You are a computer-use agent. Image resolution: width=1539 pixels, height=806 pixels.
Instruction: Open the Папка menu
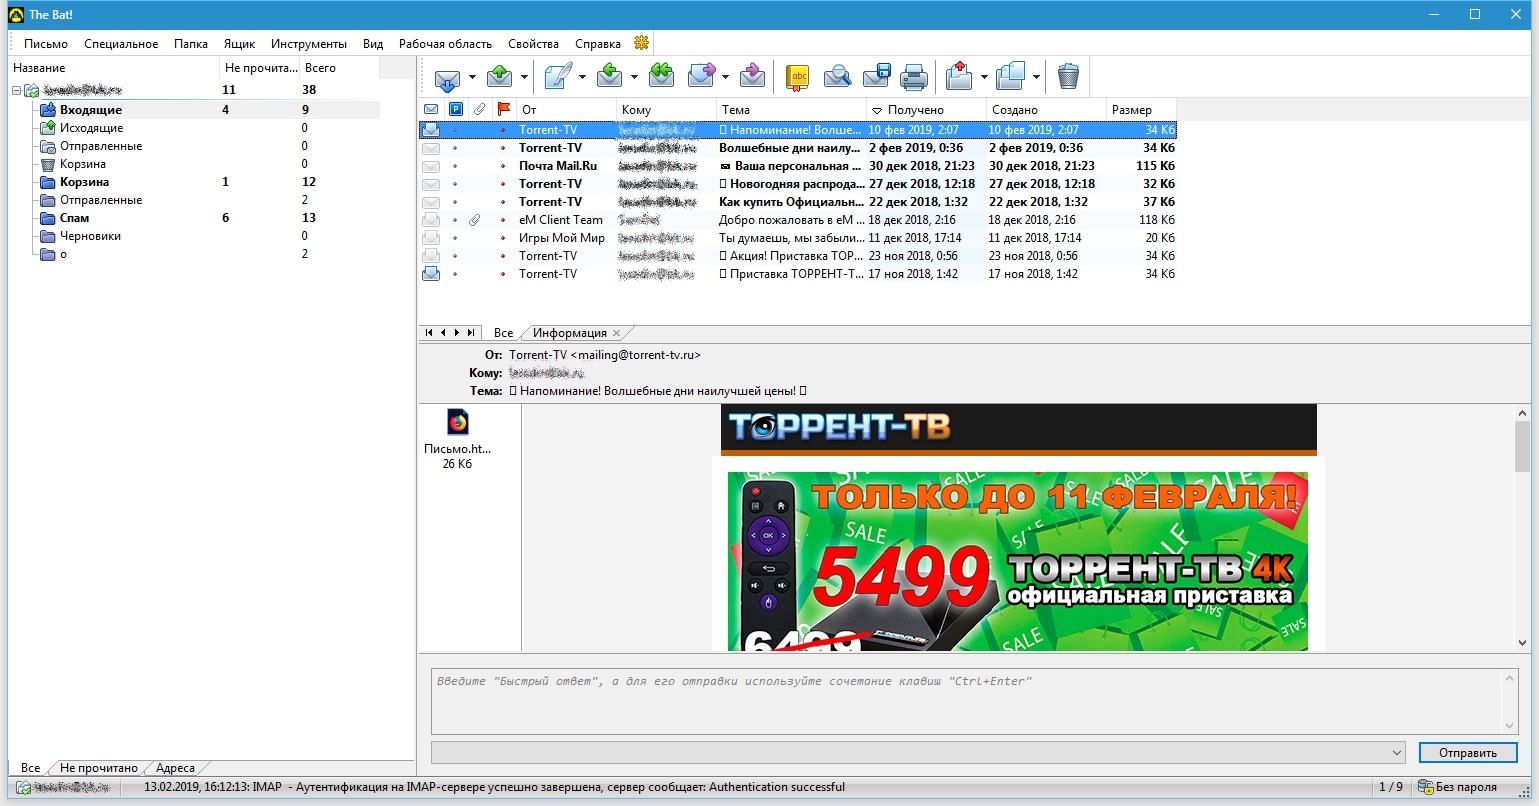[191, 44]
